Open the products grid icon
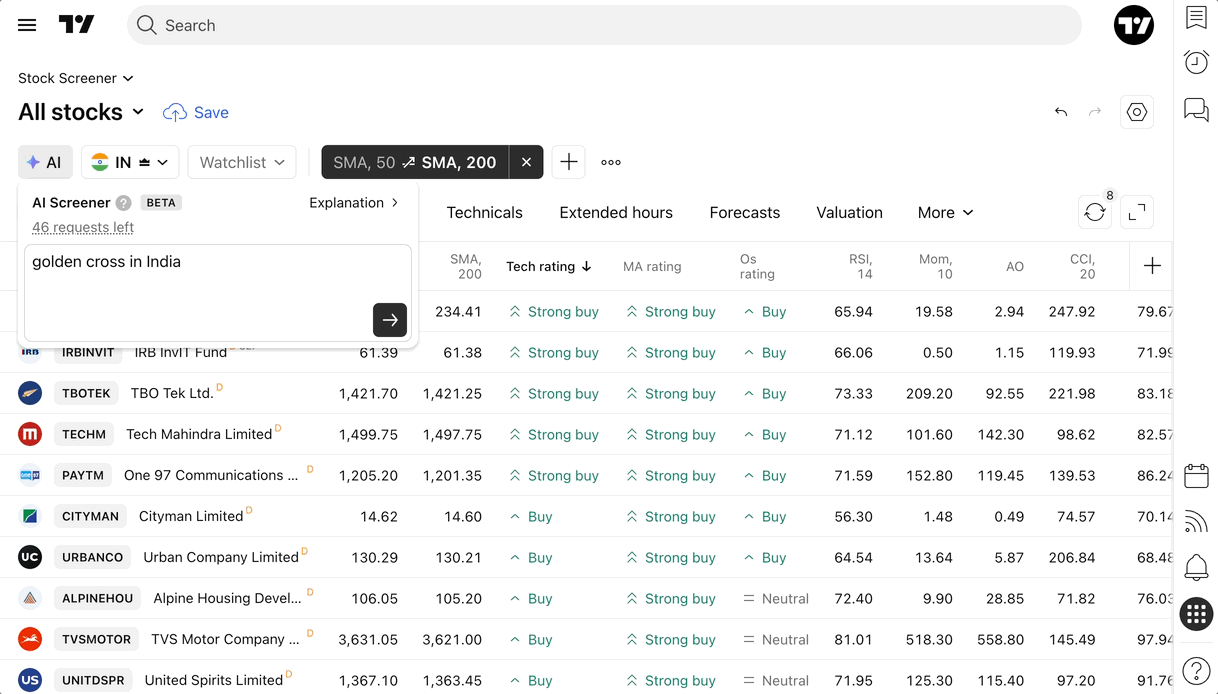 (x=1196, y=614)
